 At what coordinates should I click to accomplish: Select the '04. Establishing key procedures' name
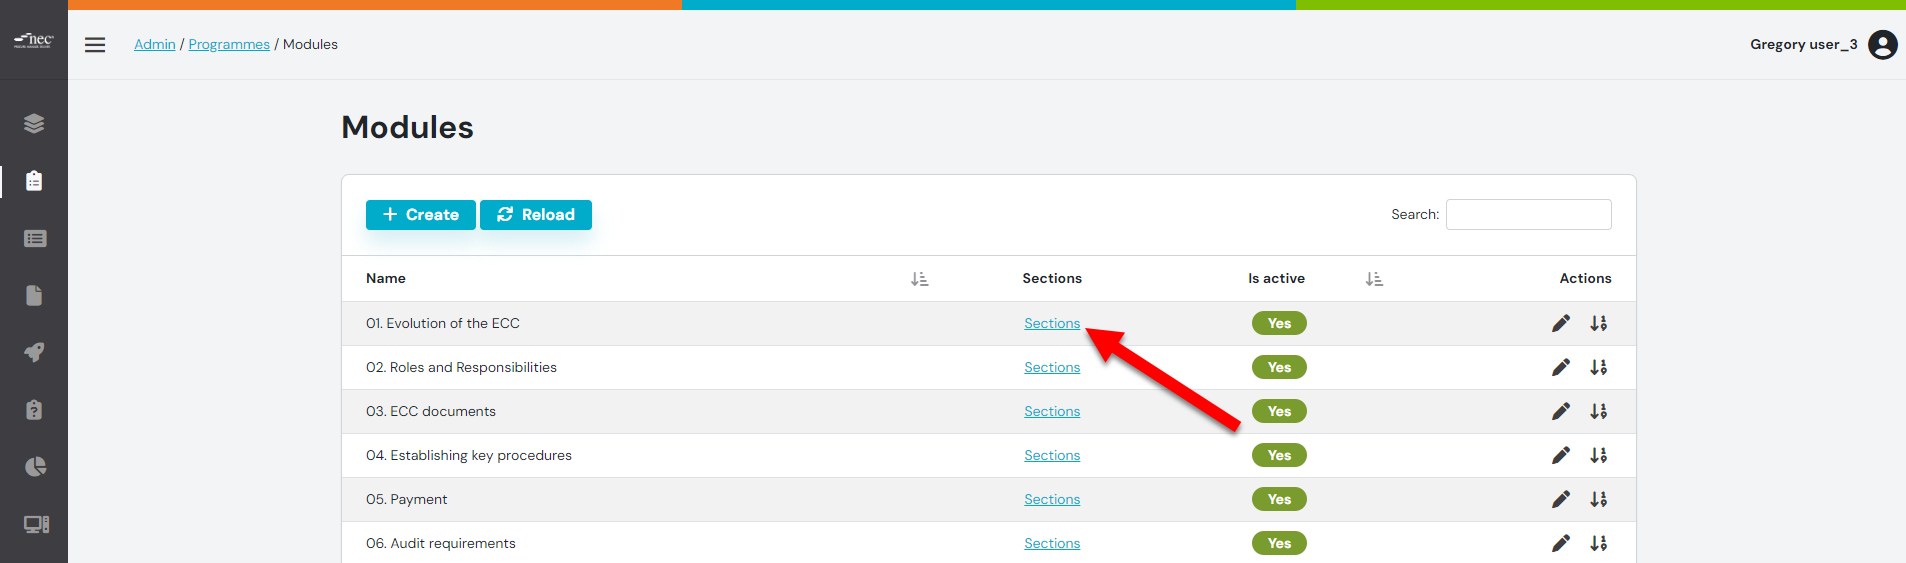point(469,455)
